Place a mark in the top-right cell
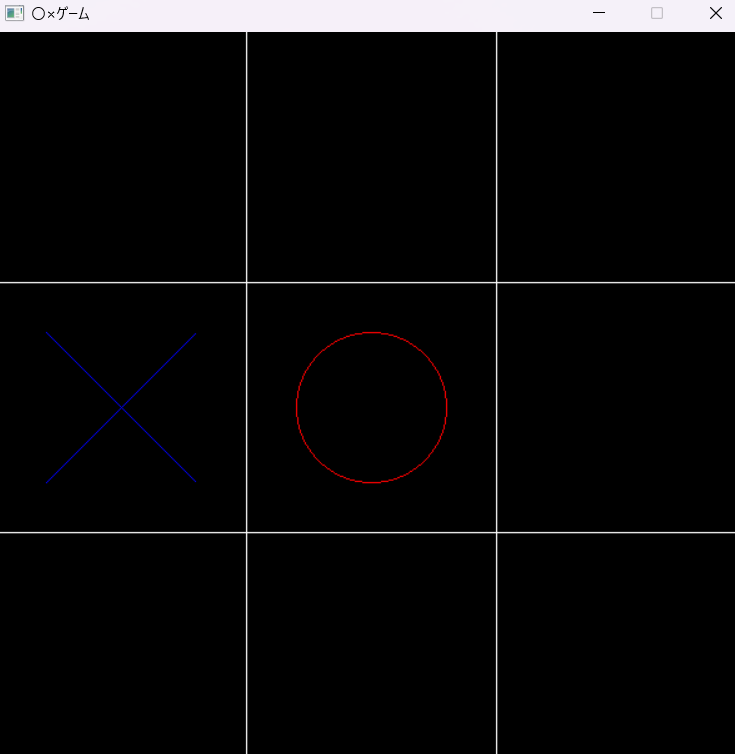 (x=616, y=157)
